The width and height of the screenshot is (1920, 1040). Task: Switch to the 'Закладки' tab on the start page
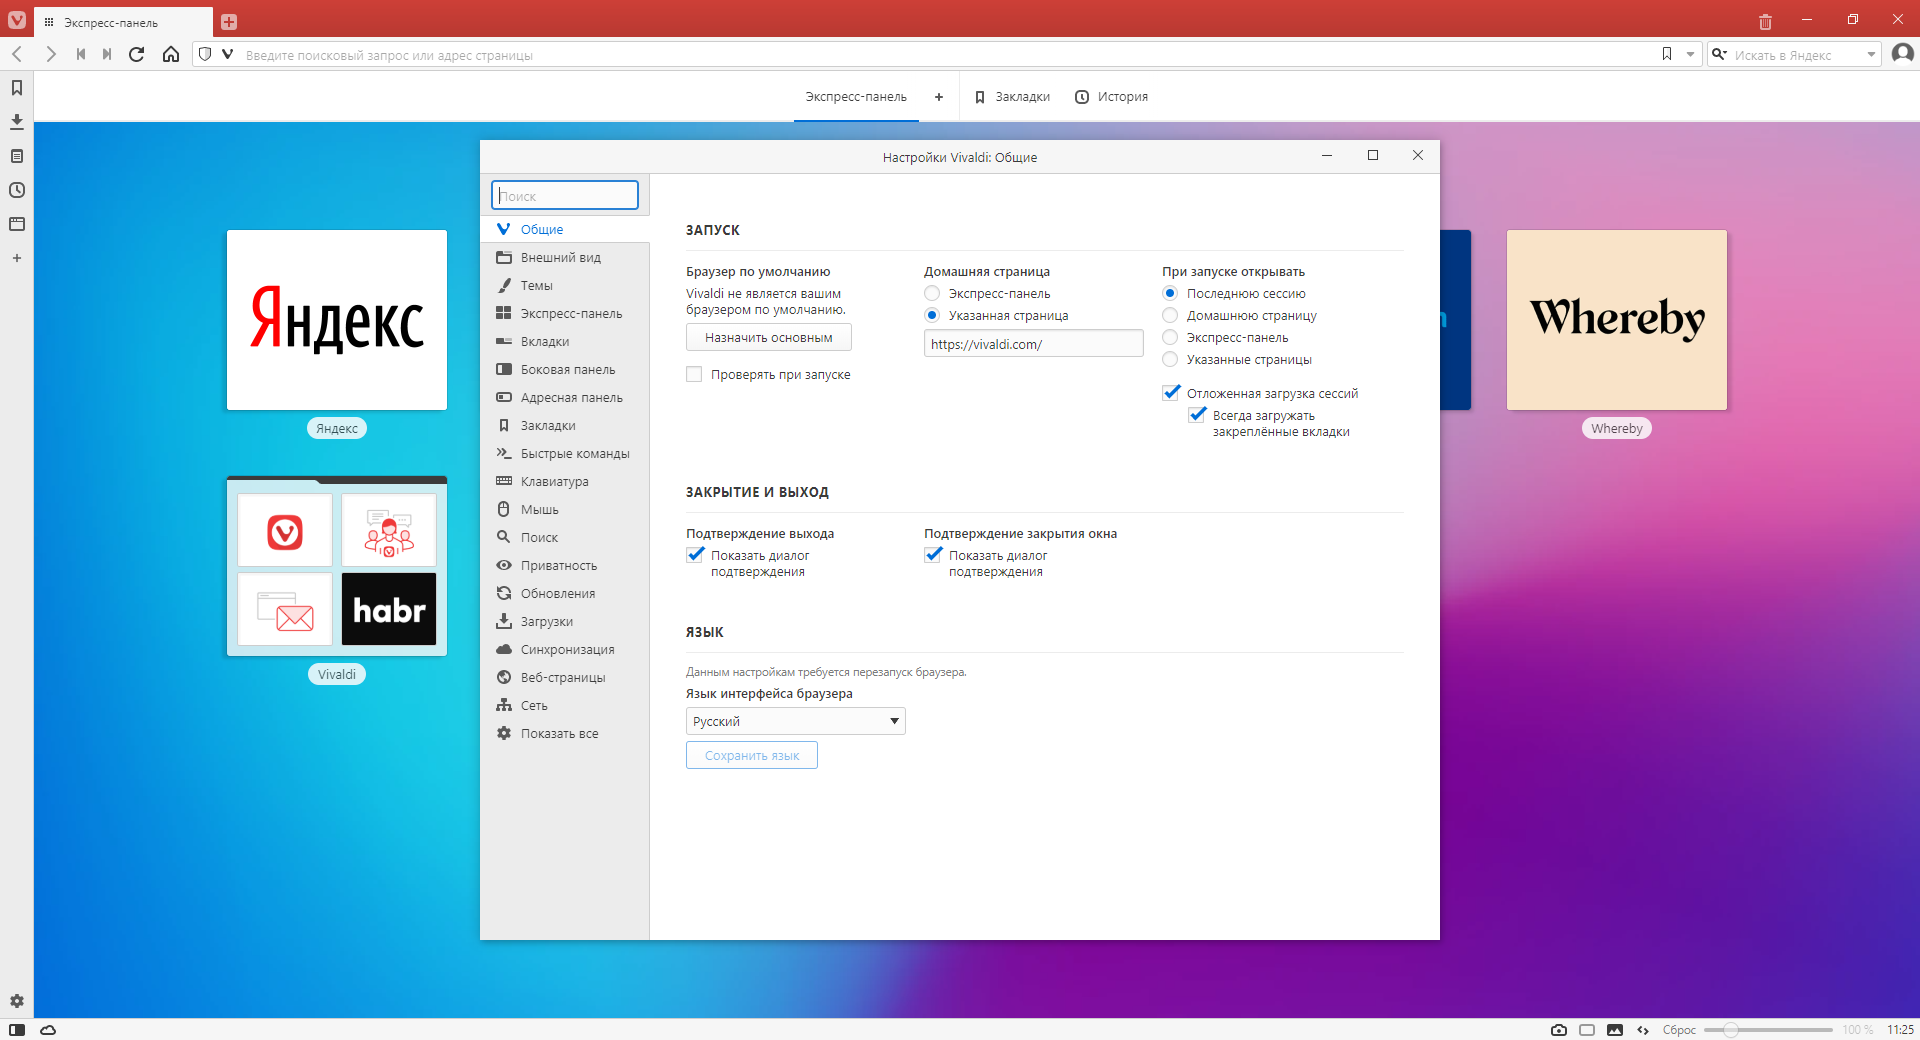click(x=1012, y=97)
